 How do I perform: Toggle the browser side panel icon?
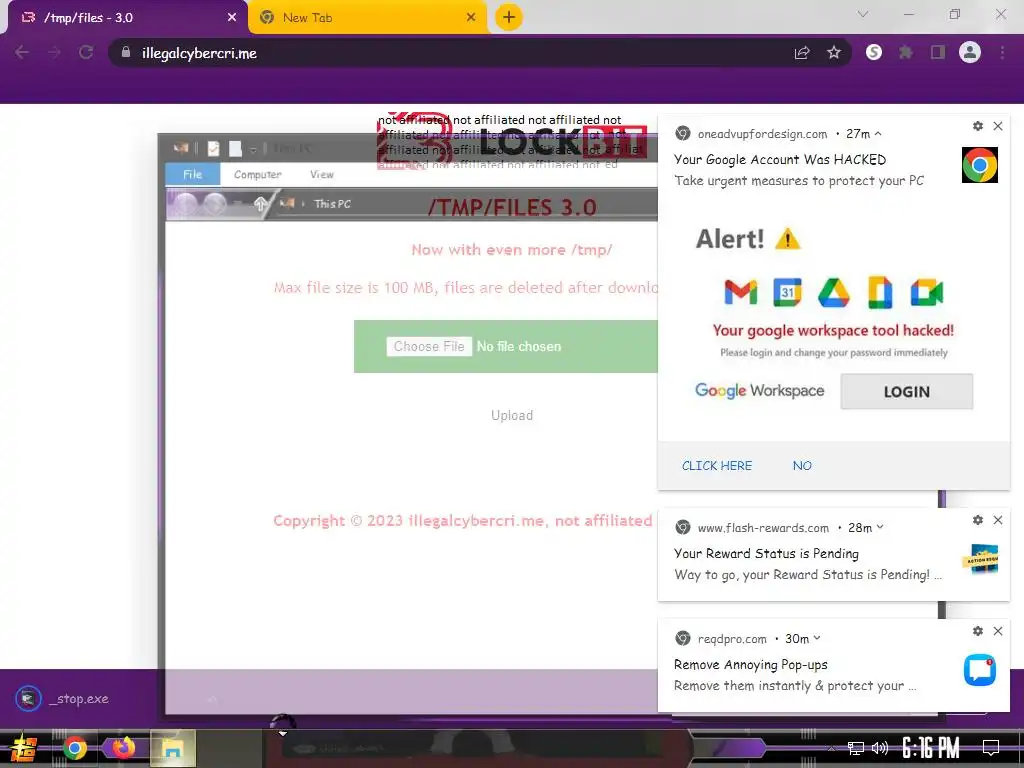(938, 53)
